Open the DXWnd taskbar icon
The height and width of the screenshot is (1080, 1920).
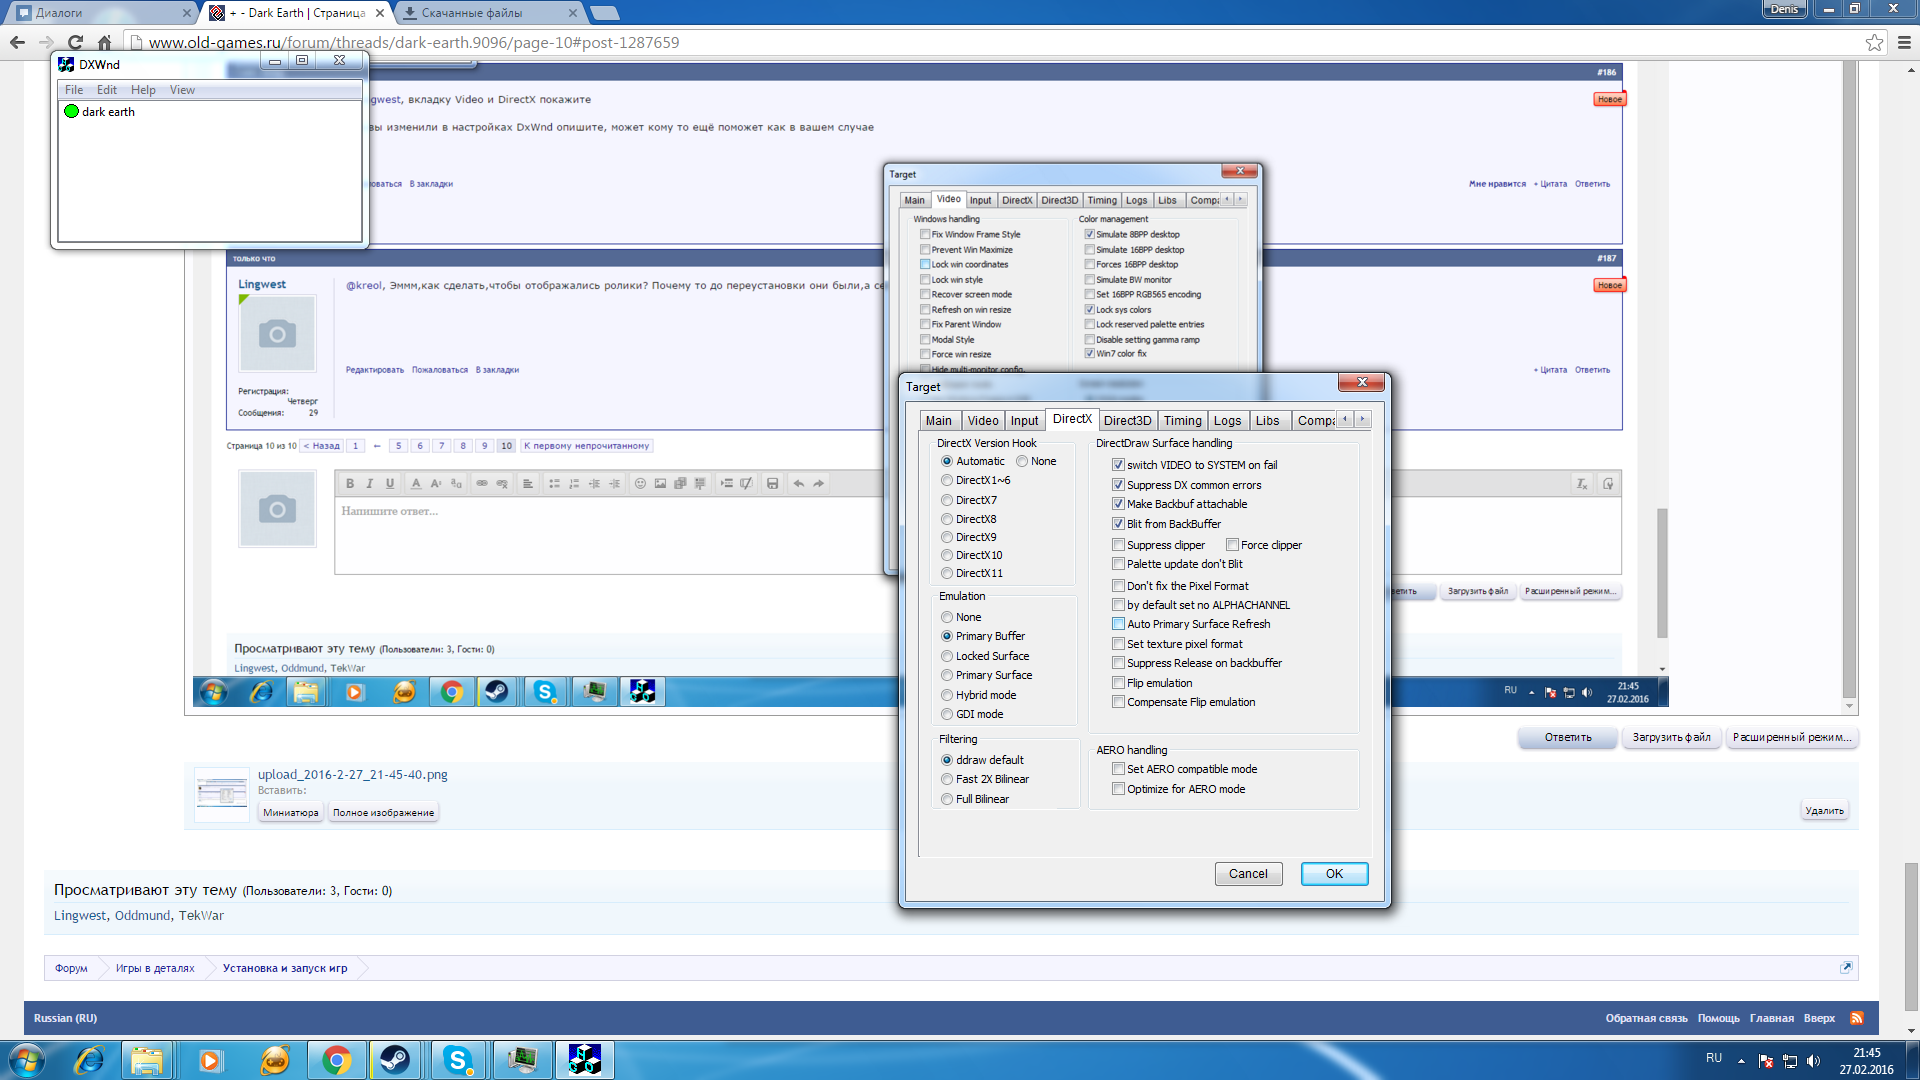pyautogui.click(x=584, y=1060)
